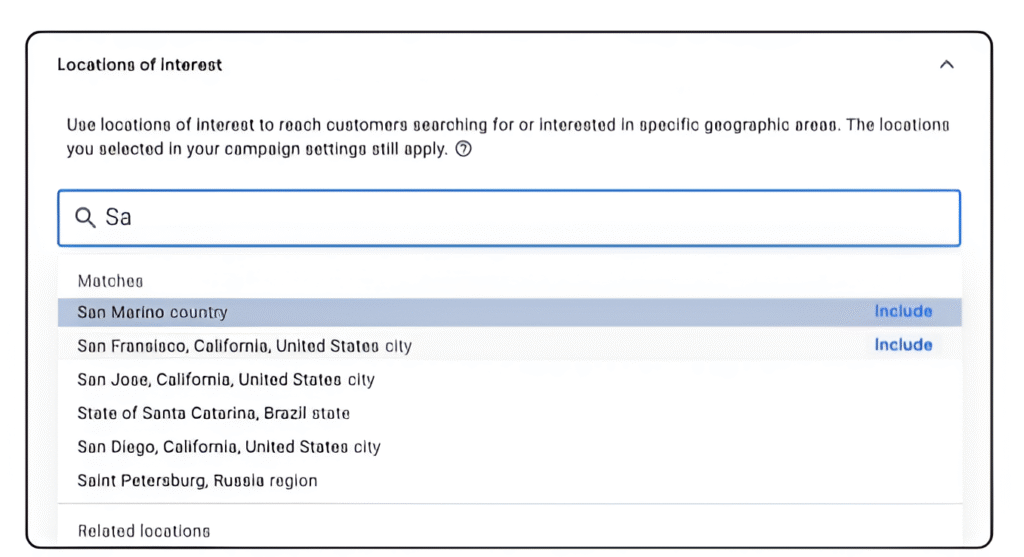Select San Francisco, California suggestion
The width and height of the screenshot is (1024, 557).
(509, 345)
